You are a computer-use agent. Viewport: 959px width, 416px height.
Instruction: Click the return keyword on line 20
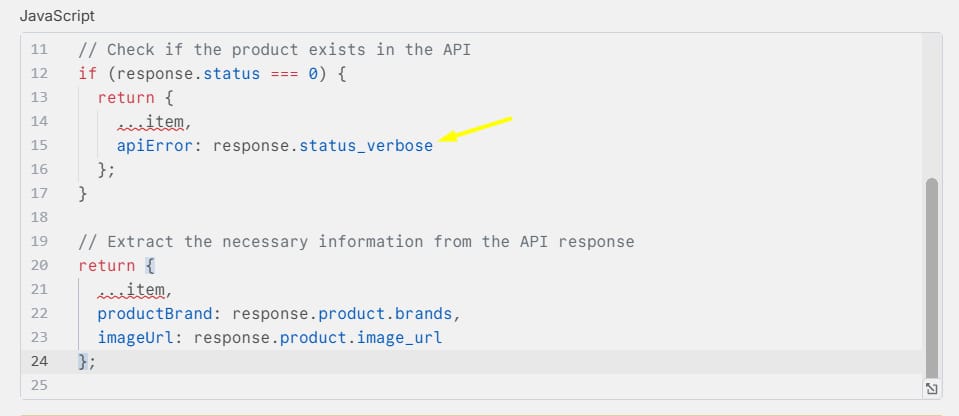[x=107, y=266]
